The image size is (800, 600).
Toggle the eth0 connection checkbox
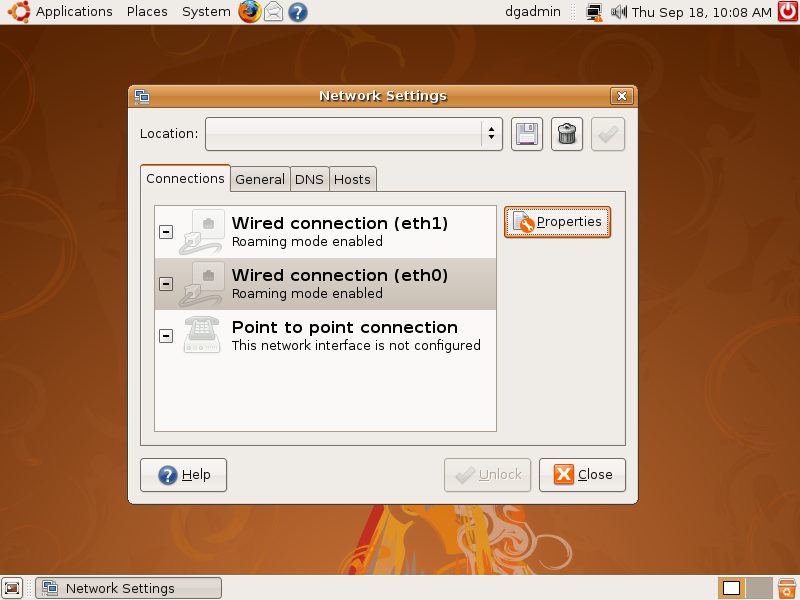point(166,284)
